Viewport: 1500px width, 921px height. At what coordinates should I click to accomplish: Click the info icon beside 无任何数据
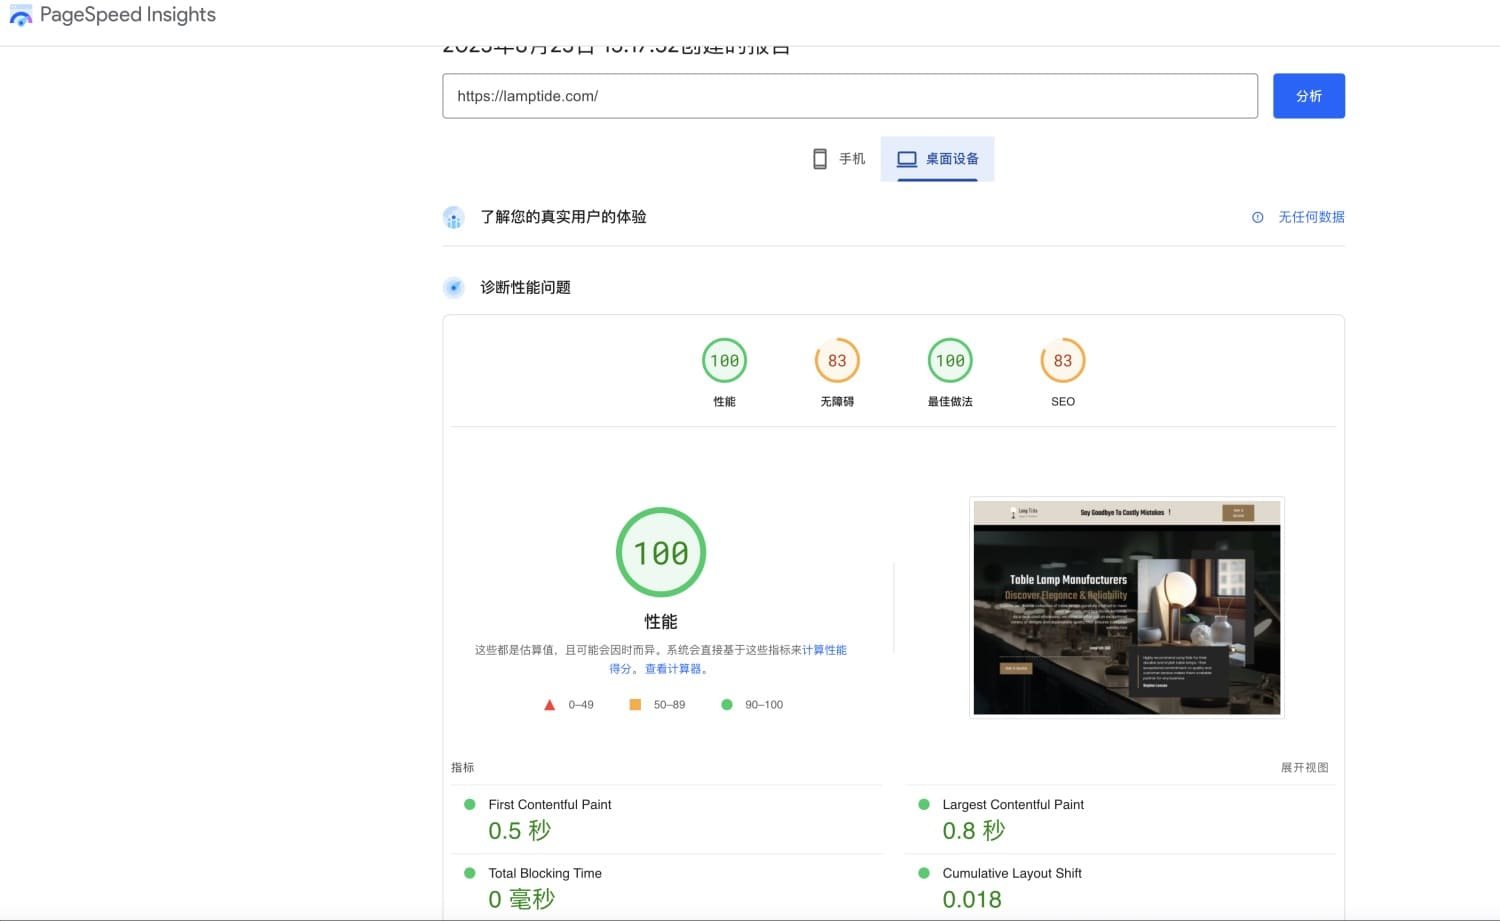pos(1257,217)
